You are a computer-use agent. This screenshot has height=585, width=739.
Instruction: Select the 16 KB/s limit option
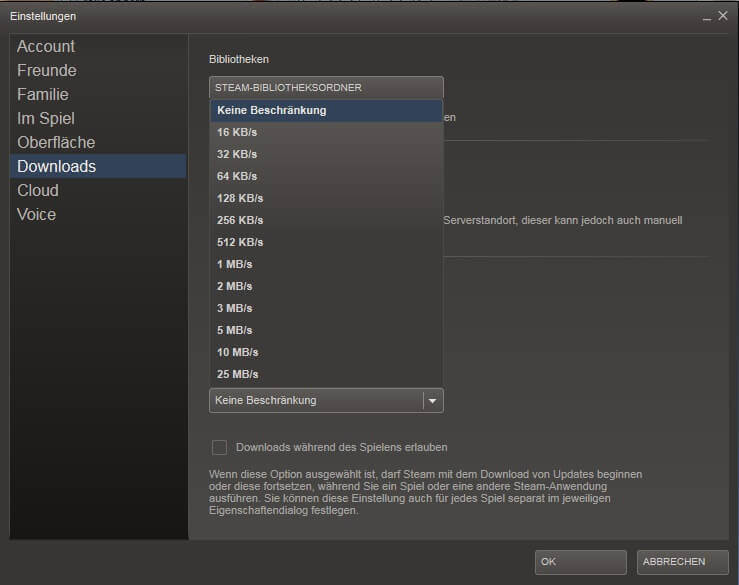[326, 132]
